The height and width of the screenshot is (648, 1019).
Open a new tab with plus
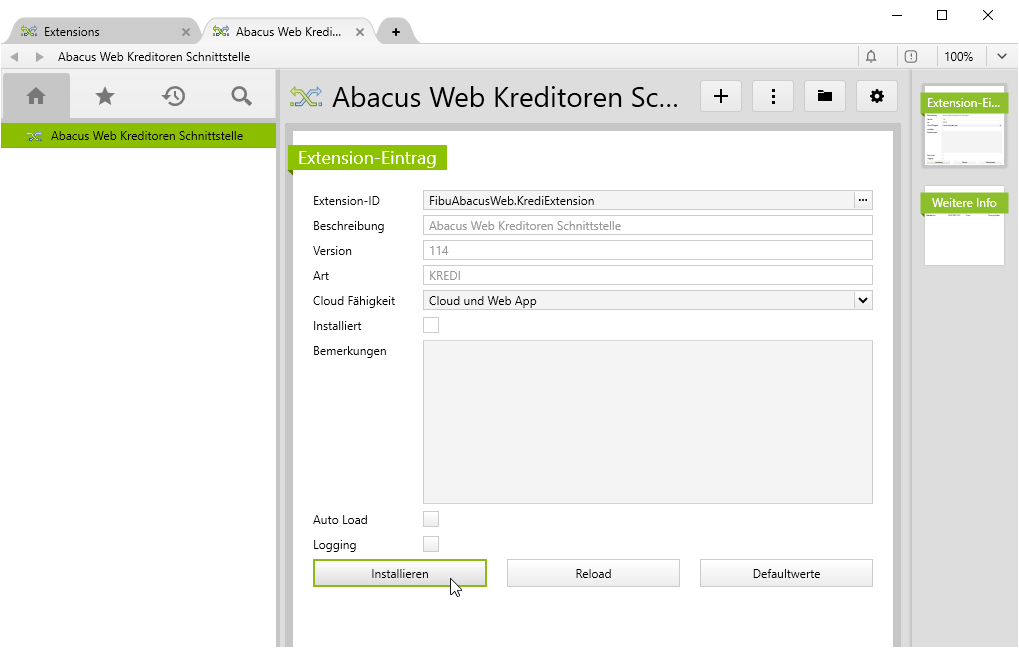tap(396, 32)
